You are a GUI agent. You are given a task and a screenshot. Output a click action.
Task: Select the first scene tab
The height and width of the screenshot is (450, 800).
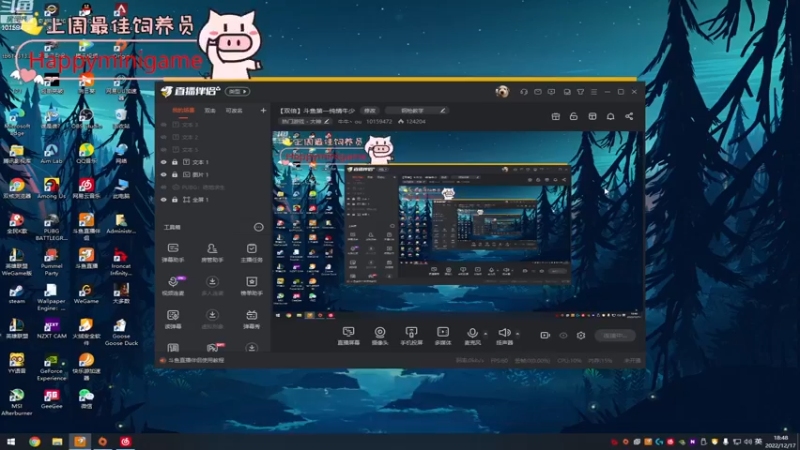coord(183,110)
